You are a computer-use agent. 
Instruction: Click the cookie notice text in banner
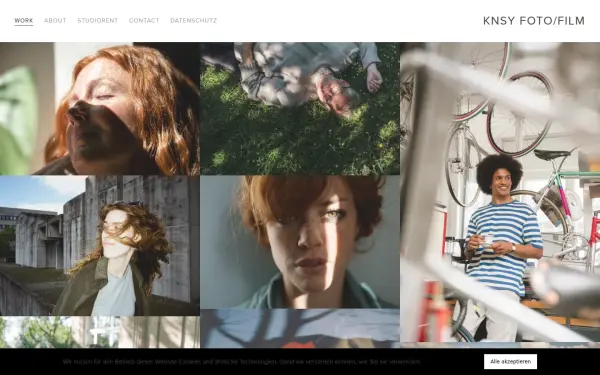(242, 362)
